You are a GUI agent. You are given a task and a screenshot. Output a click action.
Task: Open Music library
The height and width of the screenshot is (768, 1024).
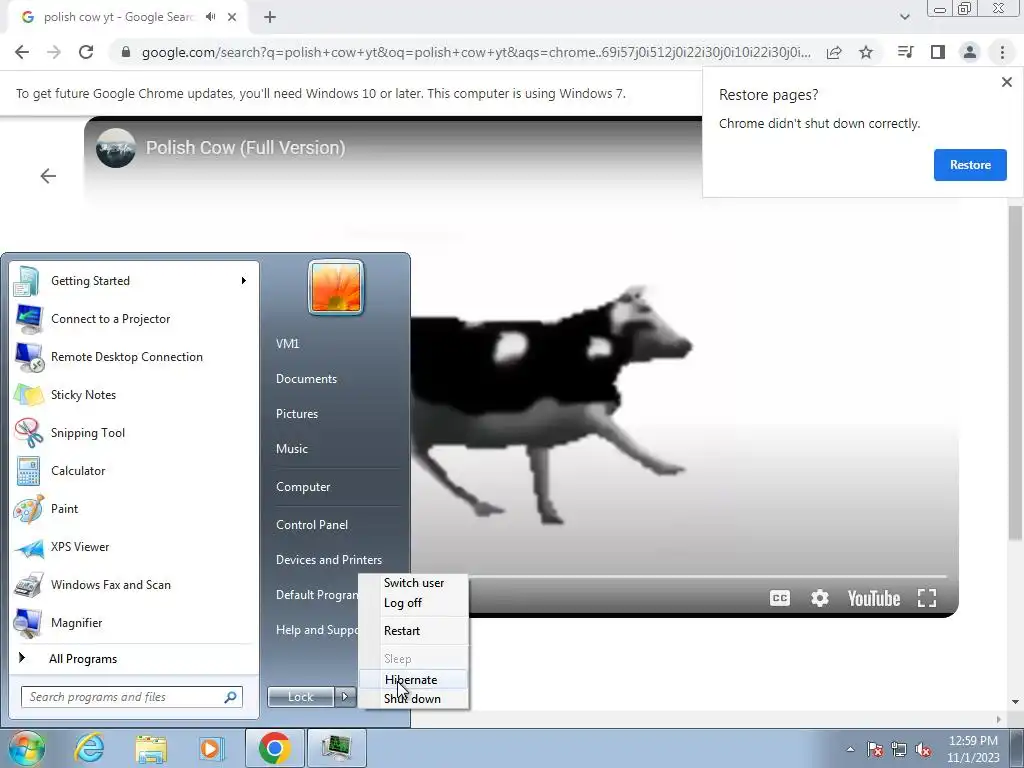291,449
